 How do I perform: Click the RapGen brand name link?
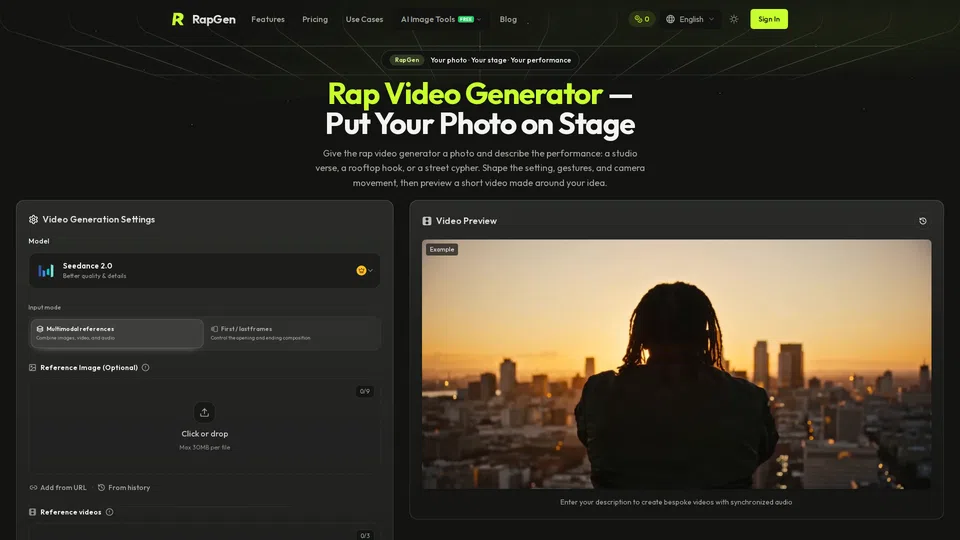pos(214,19)
